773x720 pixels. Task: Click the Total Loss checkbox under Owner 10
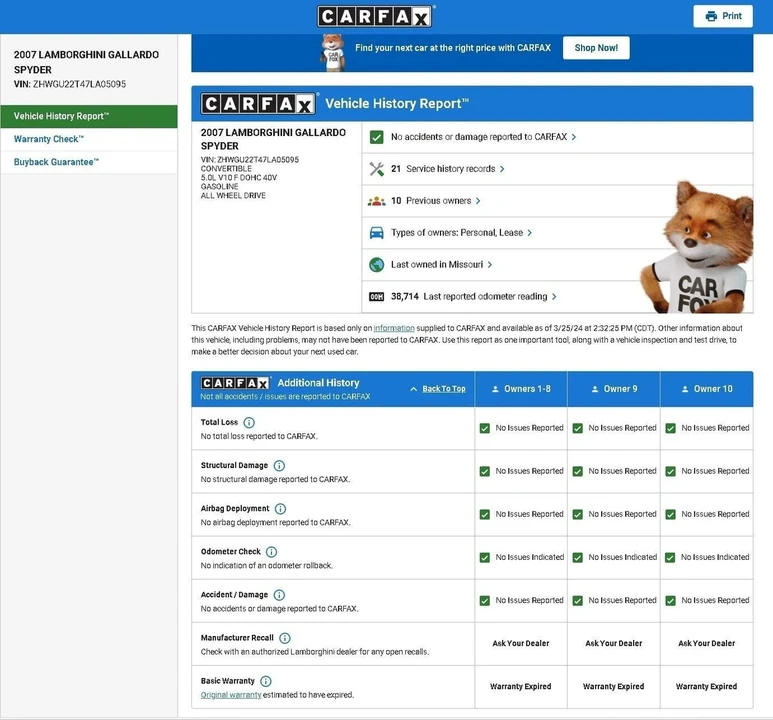click(x=670, y=429)
